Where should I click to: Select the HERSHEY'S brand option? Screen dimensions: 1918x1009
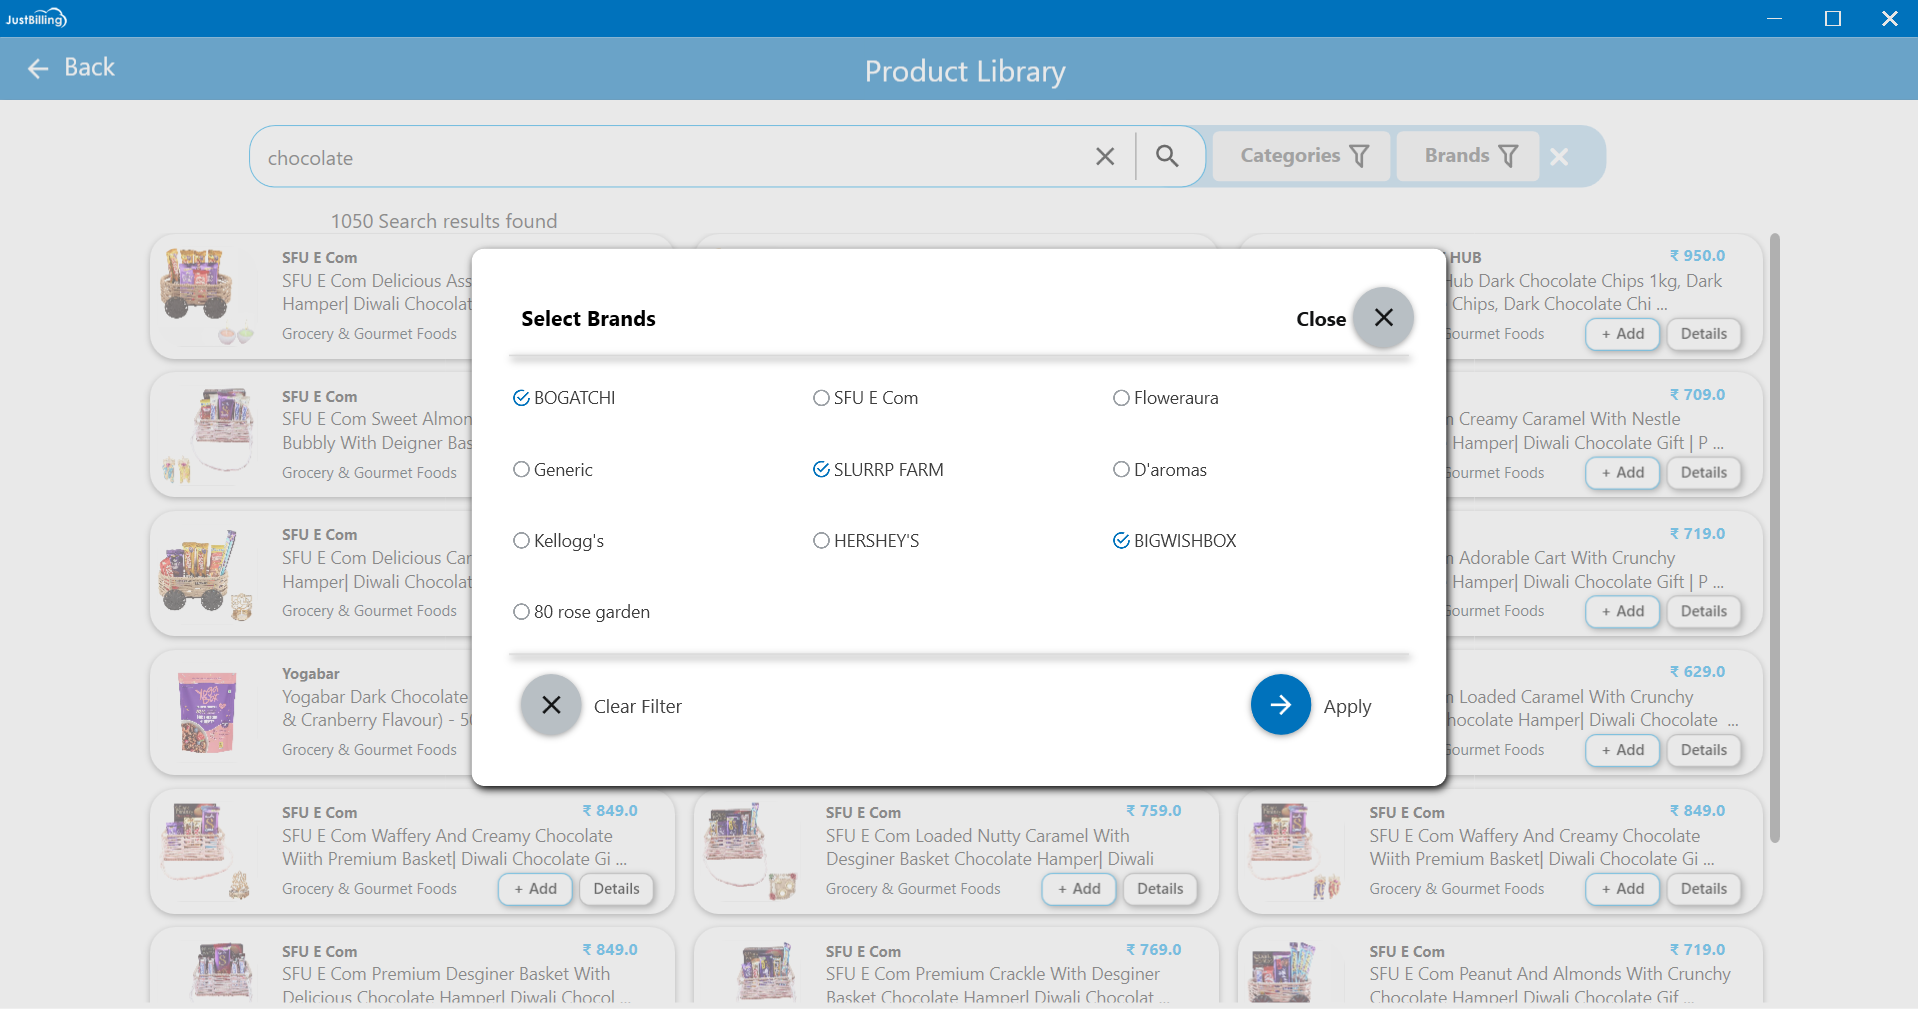click(x=821, y=541)
